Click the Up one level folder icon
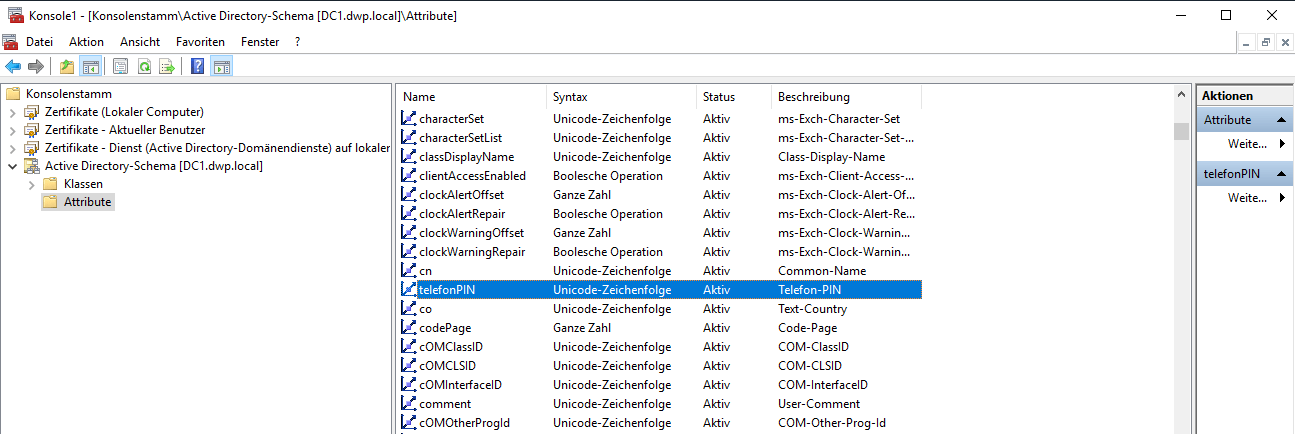Viewport: 1295px width, 434px height. click(67, 67)
